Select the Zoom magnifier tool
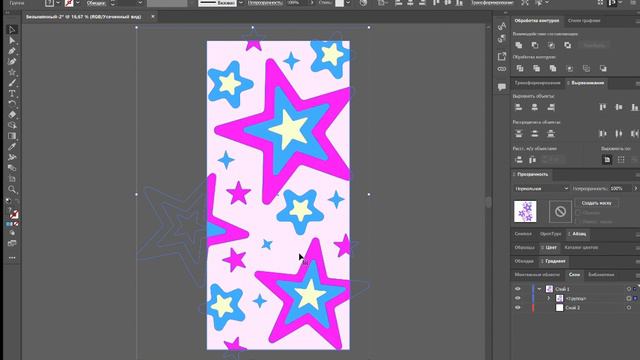The image size is (640, 360). pos(12,189)
